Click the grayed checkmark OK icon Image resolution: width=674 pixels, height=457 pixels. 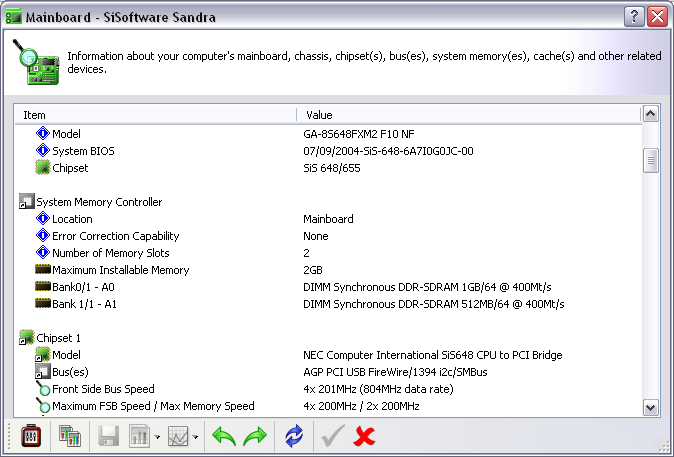[x=331, y=436]
